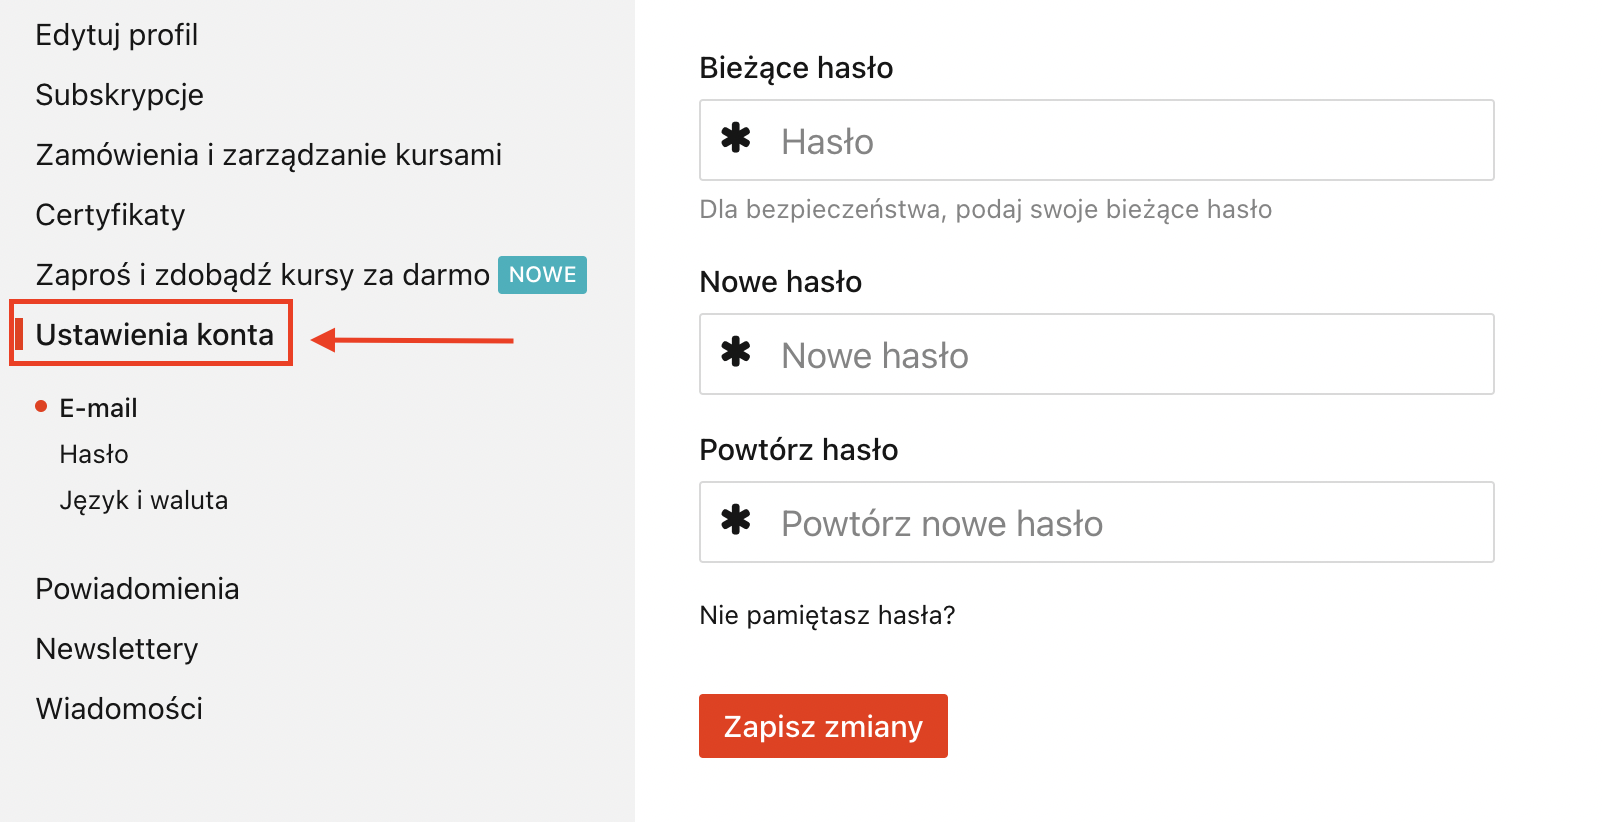Open Edytuj profil in the sidebar
Viewport: 1602px width, 822px height.
(117, 35)
